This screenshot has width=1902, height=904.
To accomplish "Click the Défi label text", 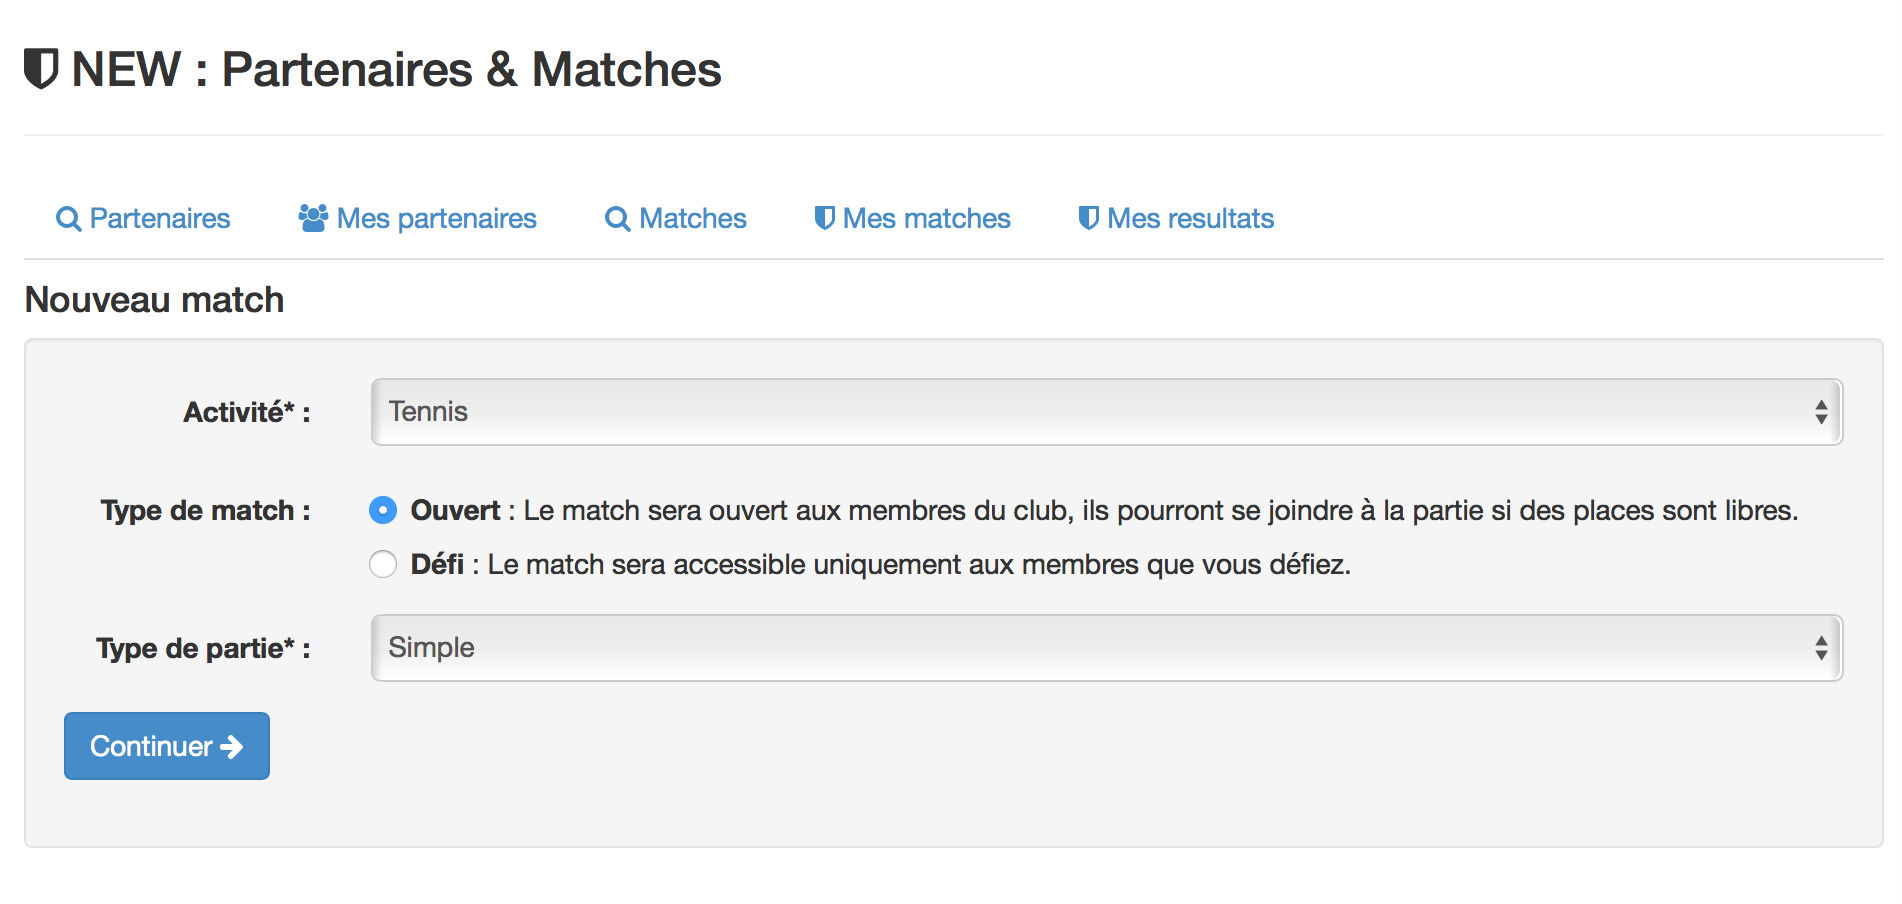I will point(437,564).
